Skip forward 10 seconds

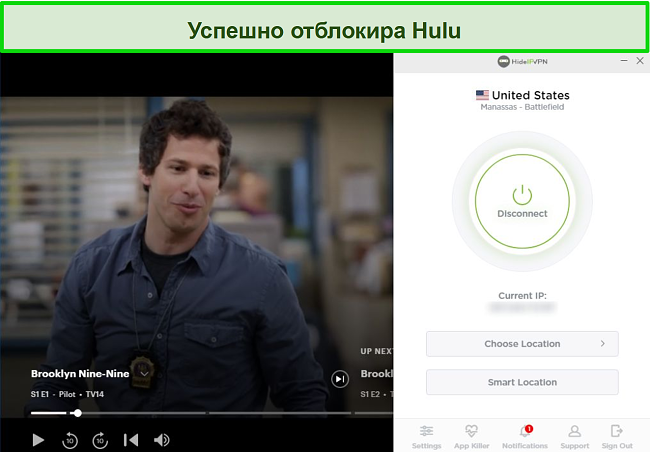pyautogui.click(x=100, y=440)
